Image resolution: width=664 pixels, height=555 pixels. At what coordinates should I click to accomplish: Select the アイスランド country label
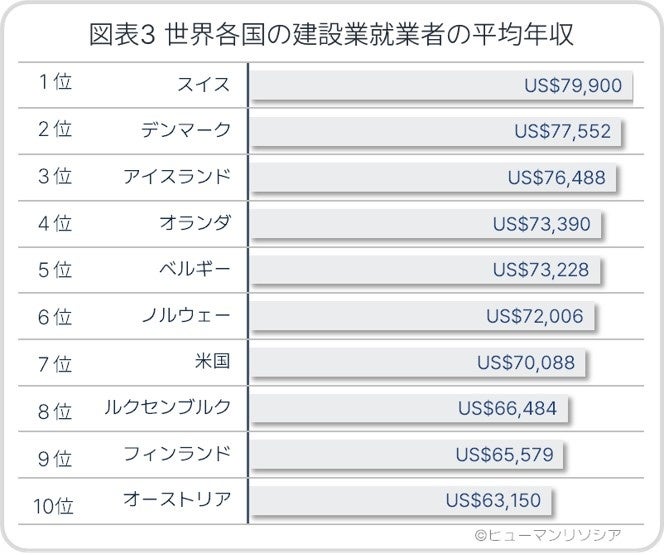[178, 177]
